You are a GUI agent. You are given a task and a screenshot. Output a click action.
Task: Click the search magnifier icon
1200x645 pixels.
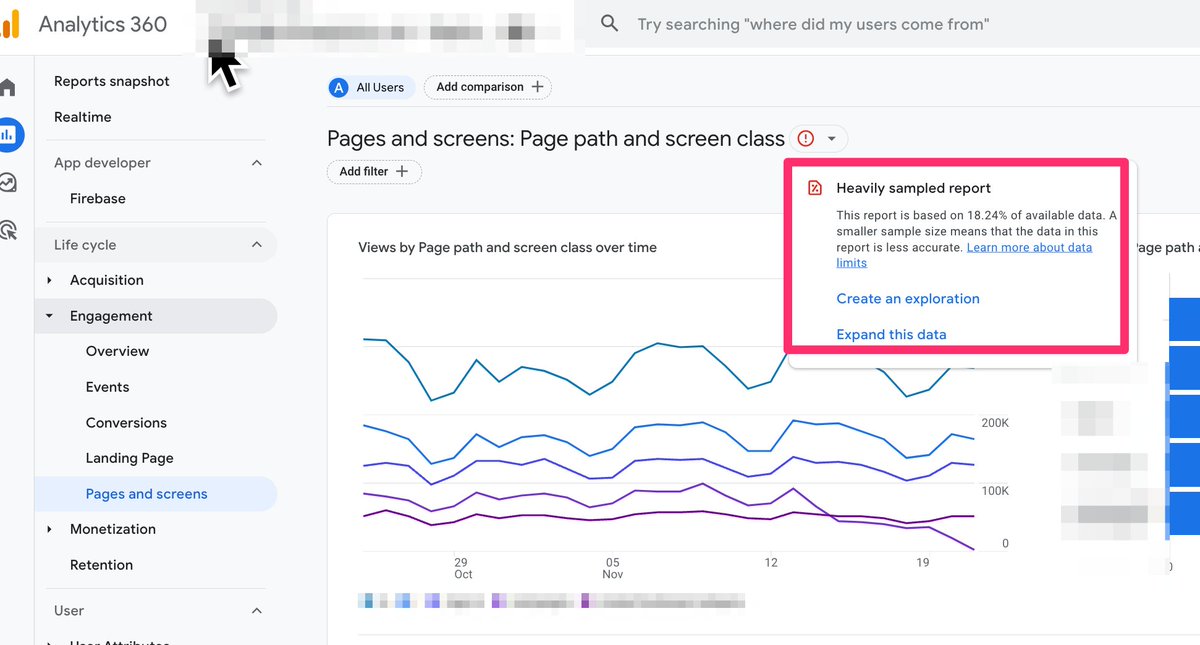pyautogui.click(x=609, y=23)
